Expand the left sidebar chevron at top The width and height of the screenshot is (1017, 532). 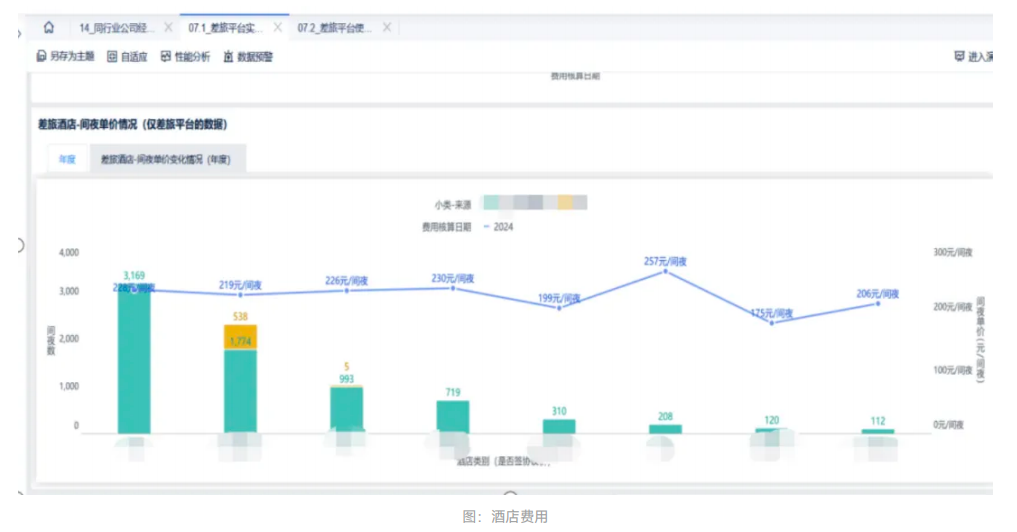19,34
